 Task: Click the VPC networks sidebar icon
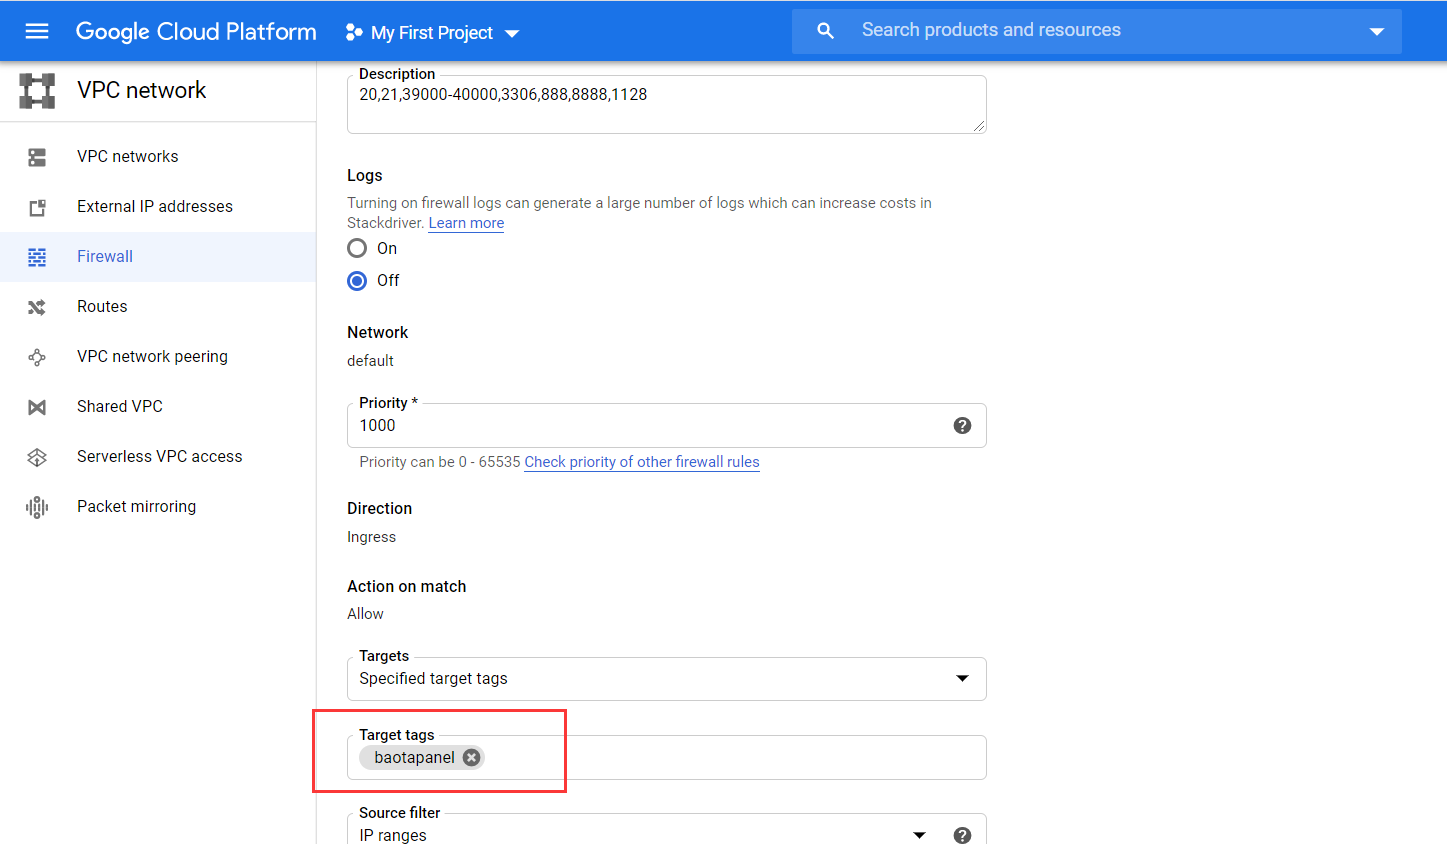pos(37,157)
